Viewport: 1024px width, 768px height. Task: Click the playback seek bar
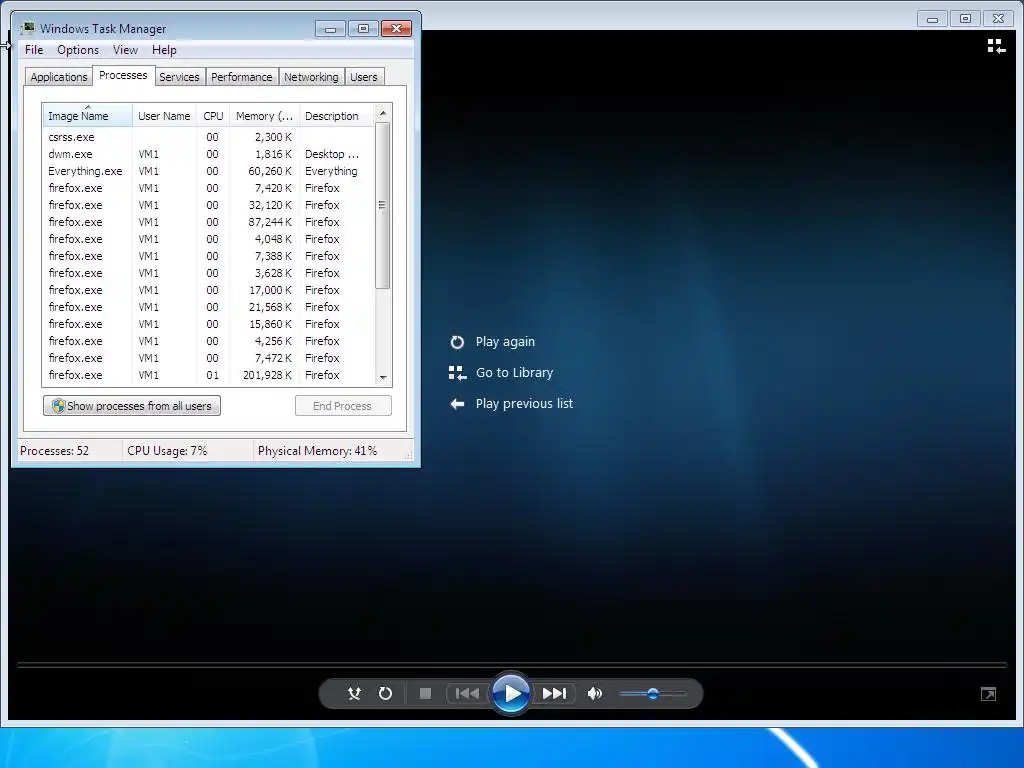pyautogui.click(x=512, y=665)
